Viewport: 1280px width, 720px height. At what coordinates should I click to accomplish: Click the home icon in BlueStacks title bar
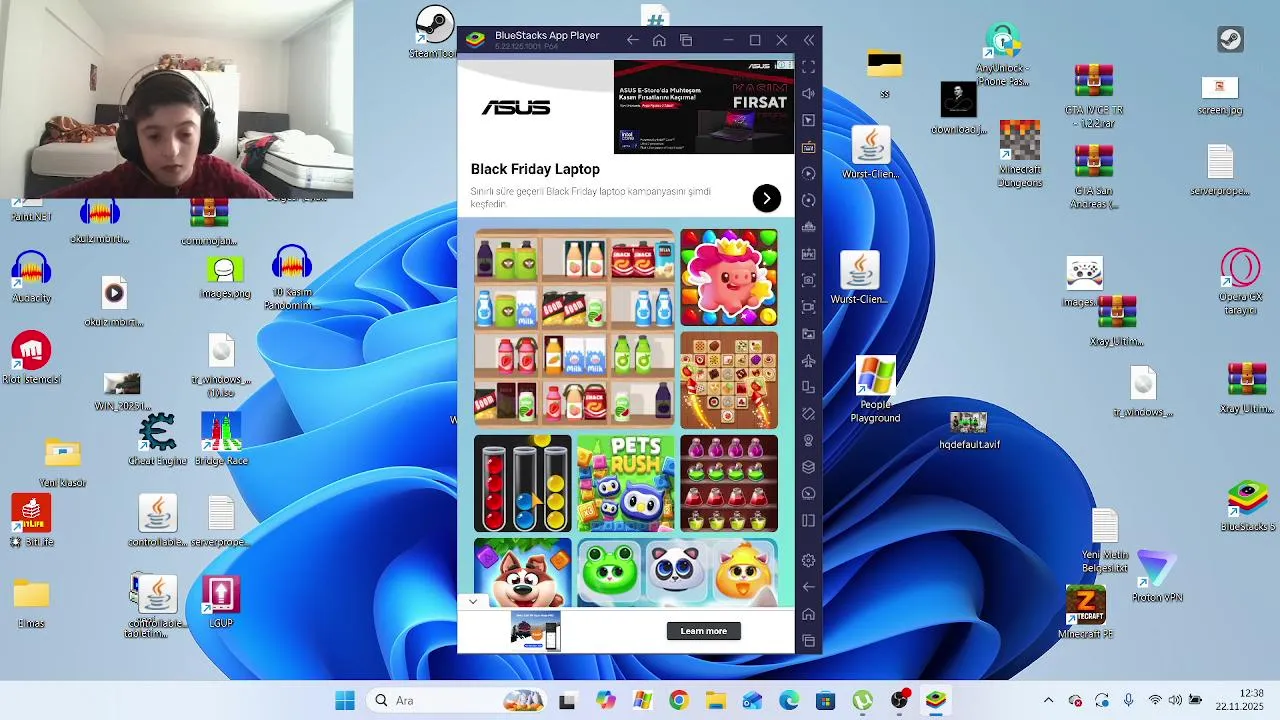659,40
